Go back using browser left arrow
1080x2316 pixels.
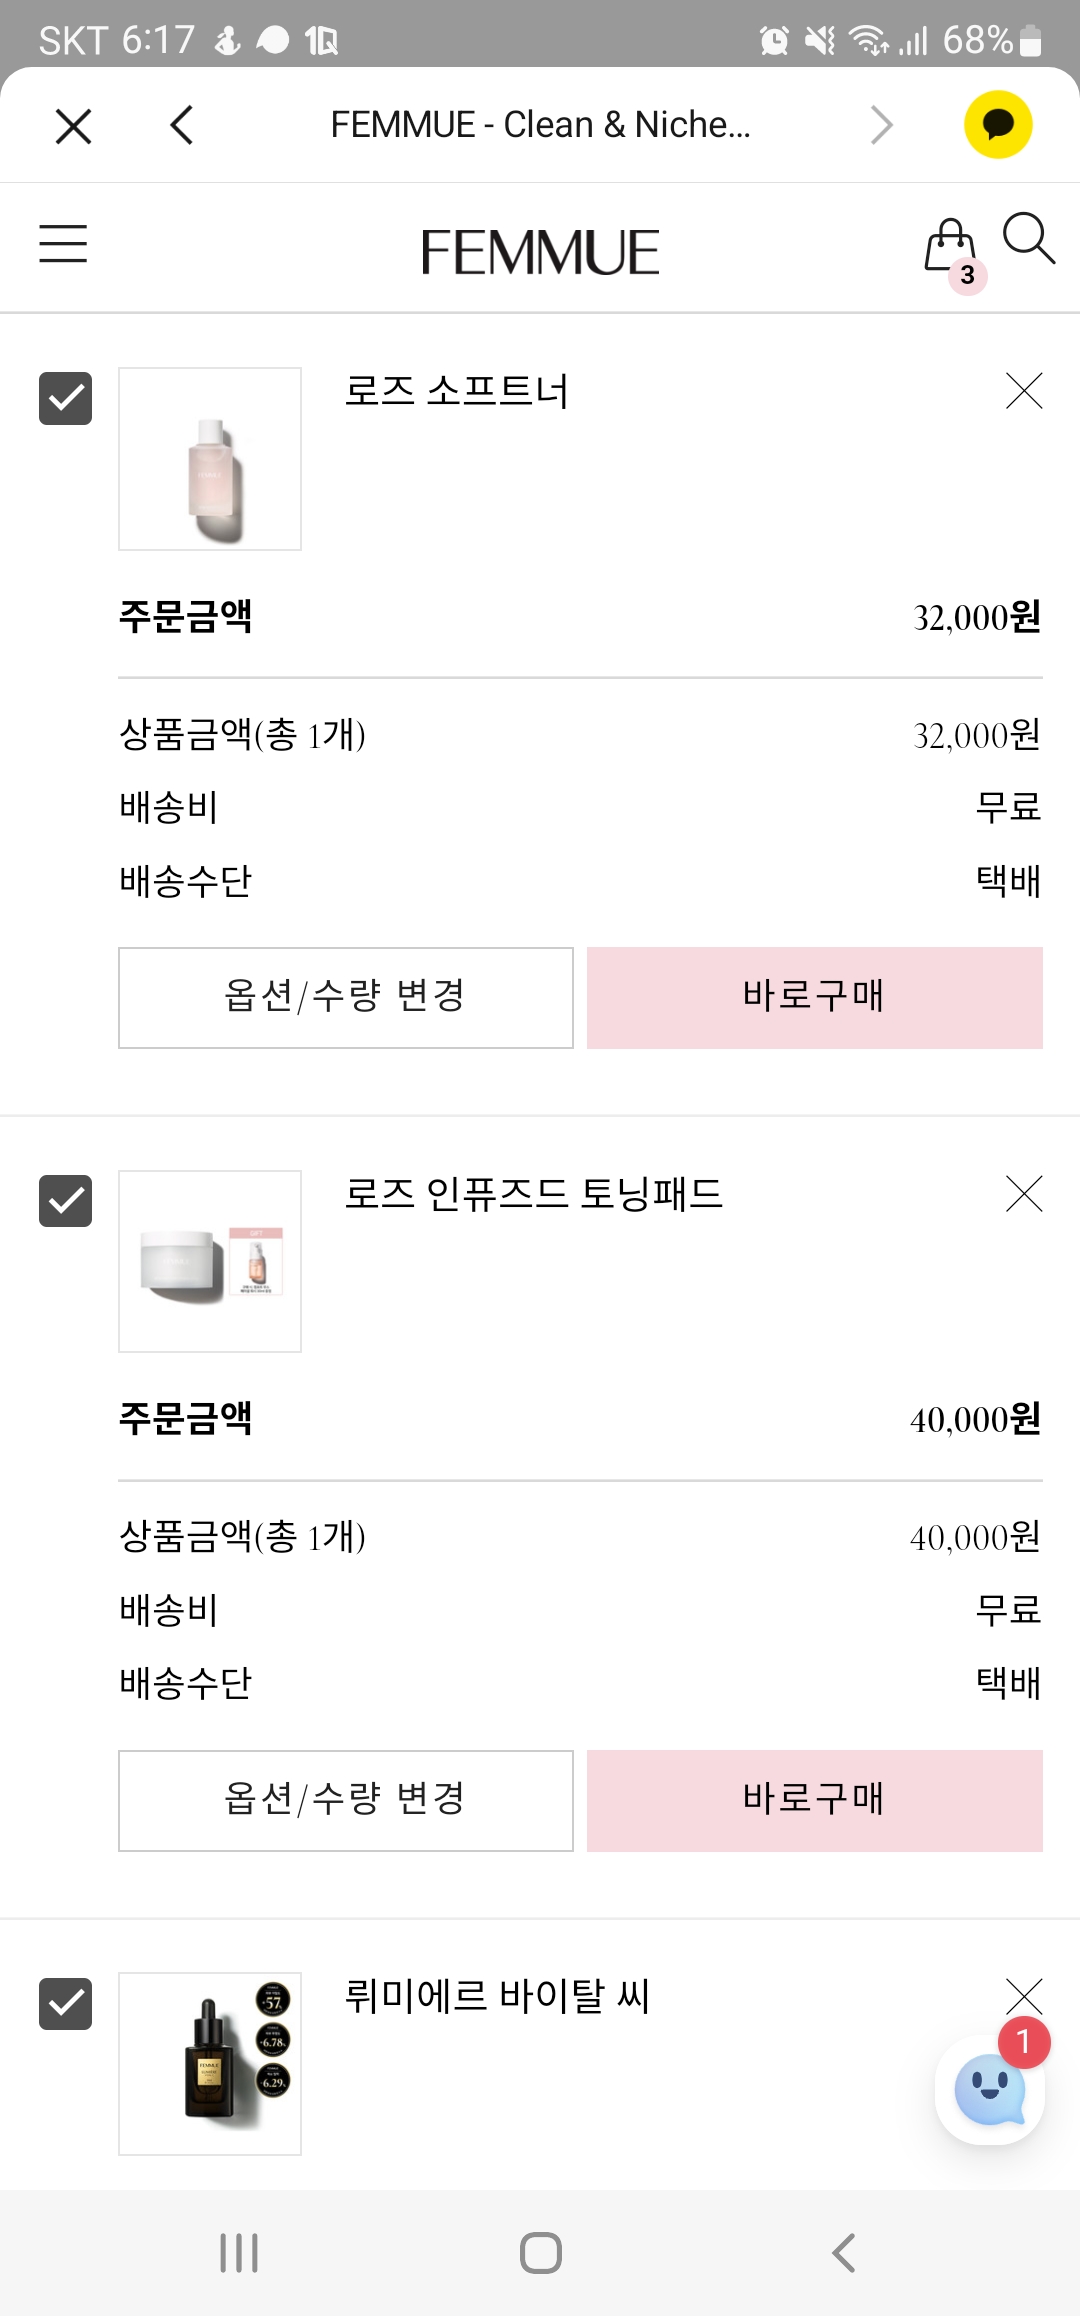[x=182, y=125]
